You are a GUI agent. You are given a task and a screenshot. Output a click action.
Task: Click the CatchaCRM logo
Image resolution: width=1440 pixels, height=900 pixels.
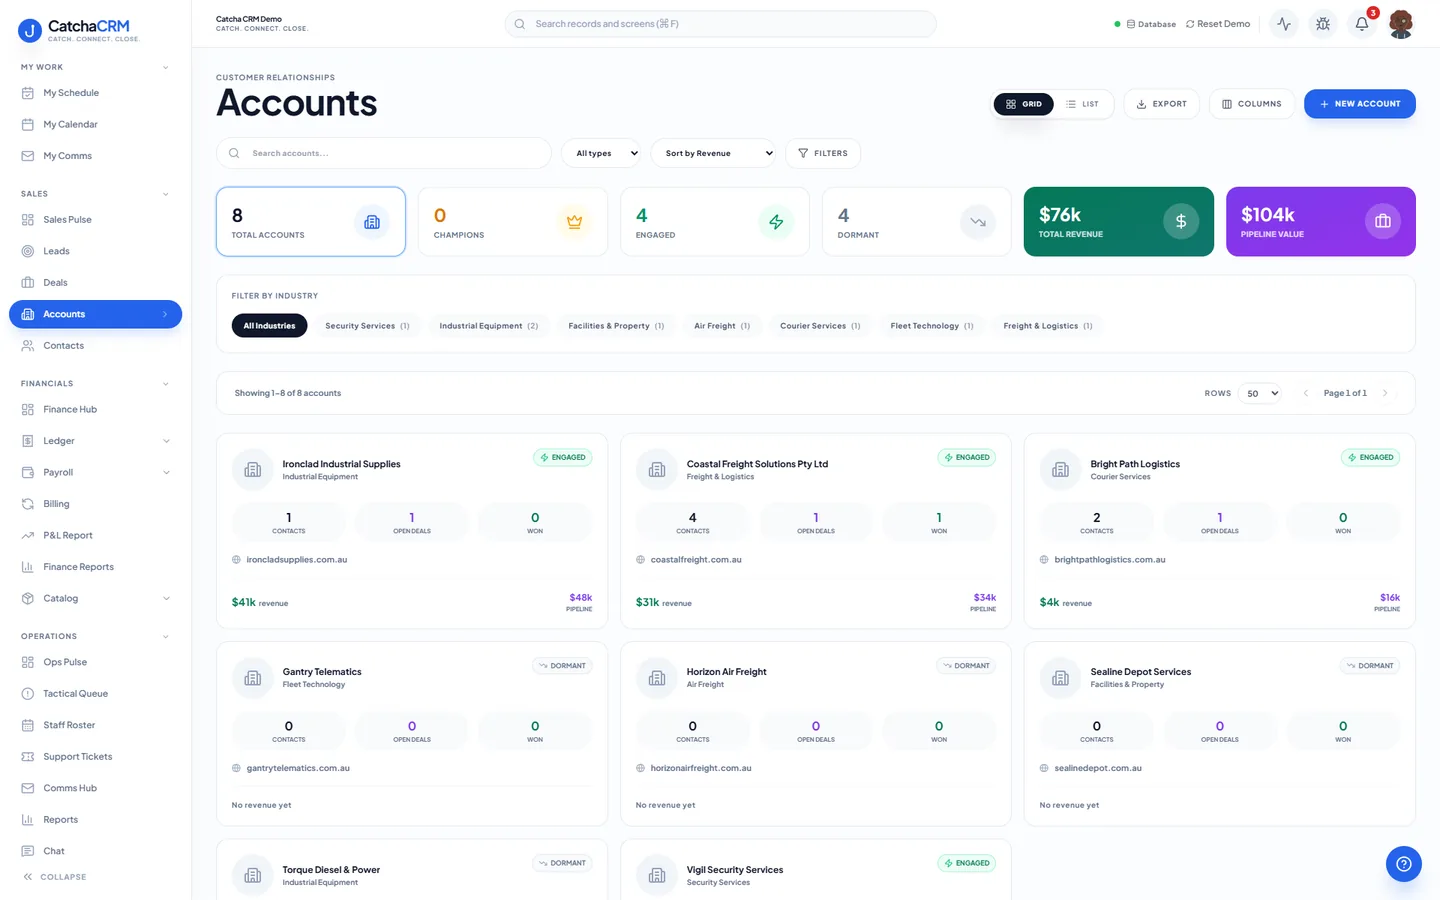tap(79, 30)
